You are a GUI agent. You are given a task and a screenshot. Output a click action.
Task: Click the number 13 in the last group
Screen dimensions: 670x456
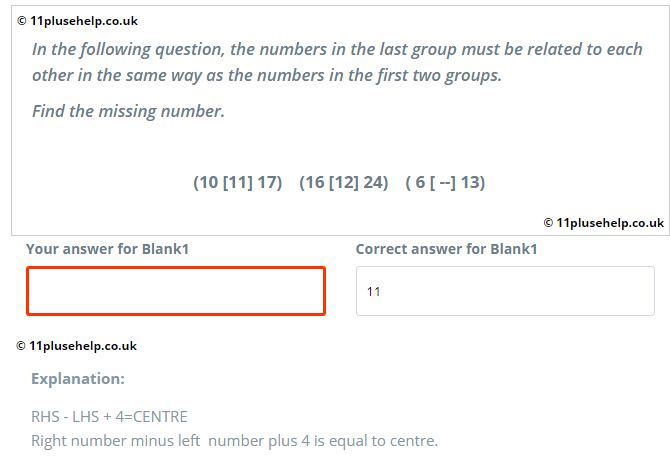(470, 182)
